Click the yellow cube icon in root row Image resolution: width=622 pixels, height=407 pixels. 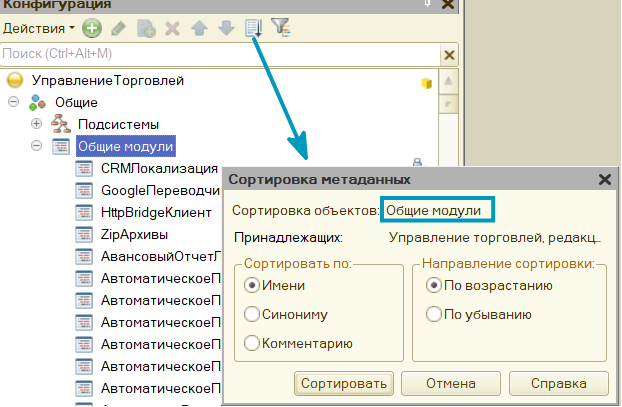coord(426,83)
